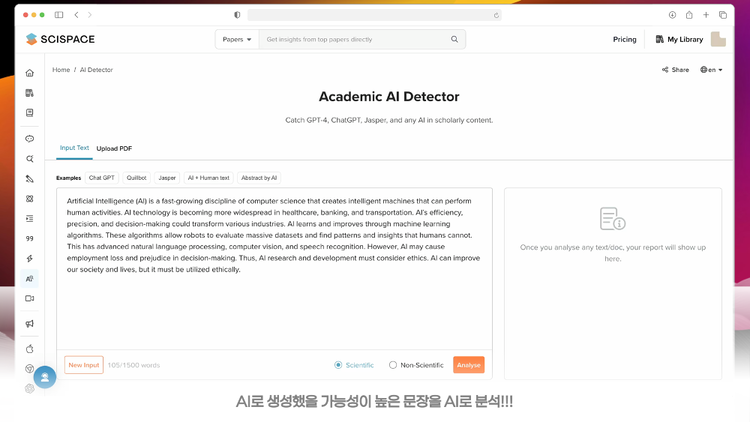This screenshot has width=750, height=422.
Task: Click inside the text input area
Action: (x=275, y=268)
